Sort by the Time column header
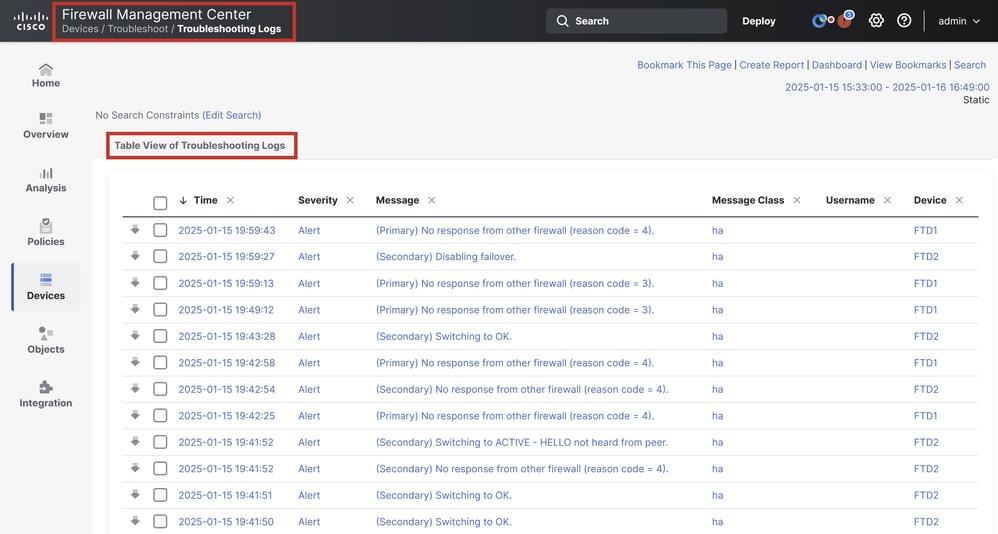The image size is (998, 534). 205,200
